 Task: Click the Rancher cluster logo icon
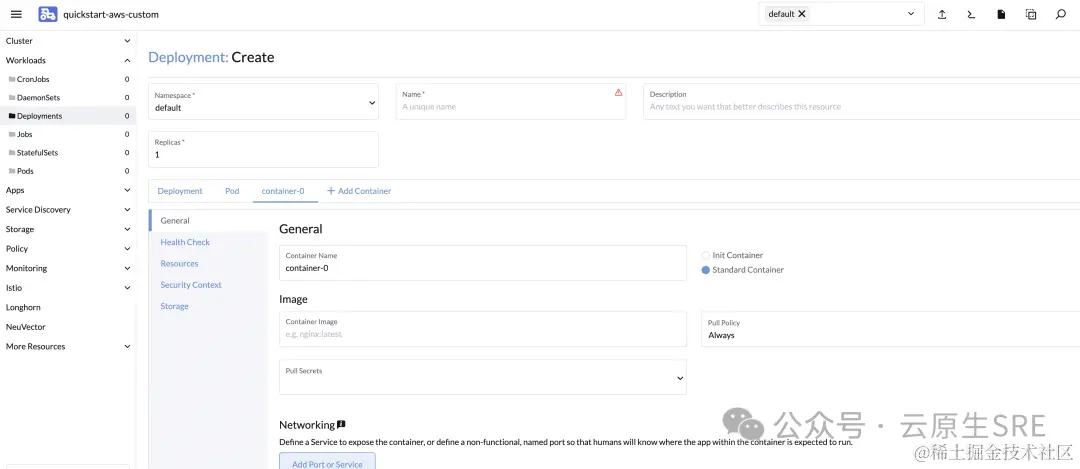(48, 14)
